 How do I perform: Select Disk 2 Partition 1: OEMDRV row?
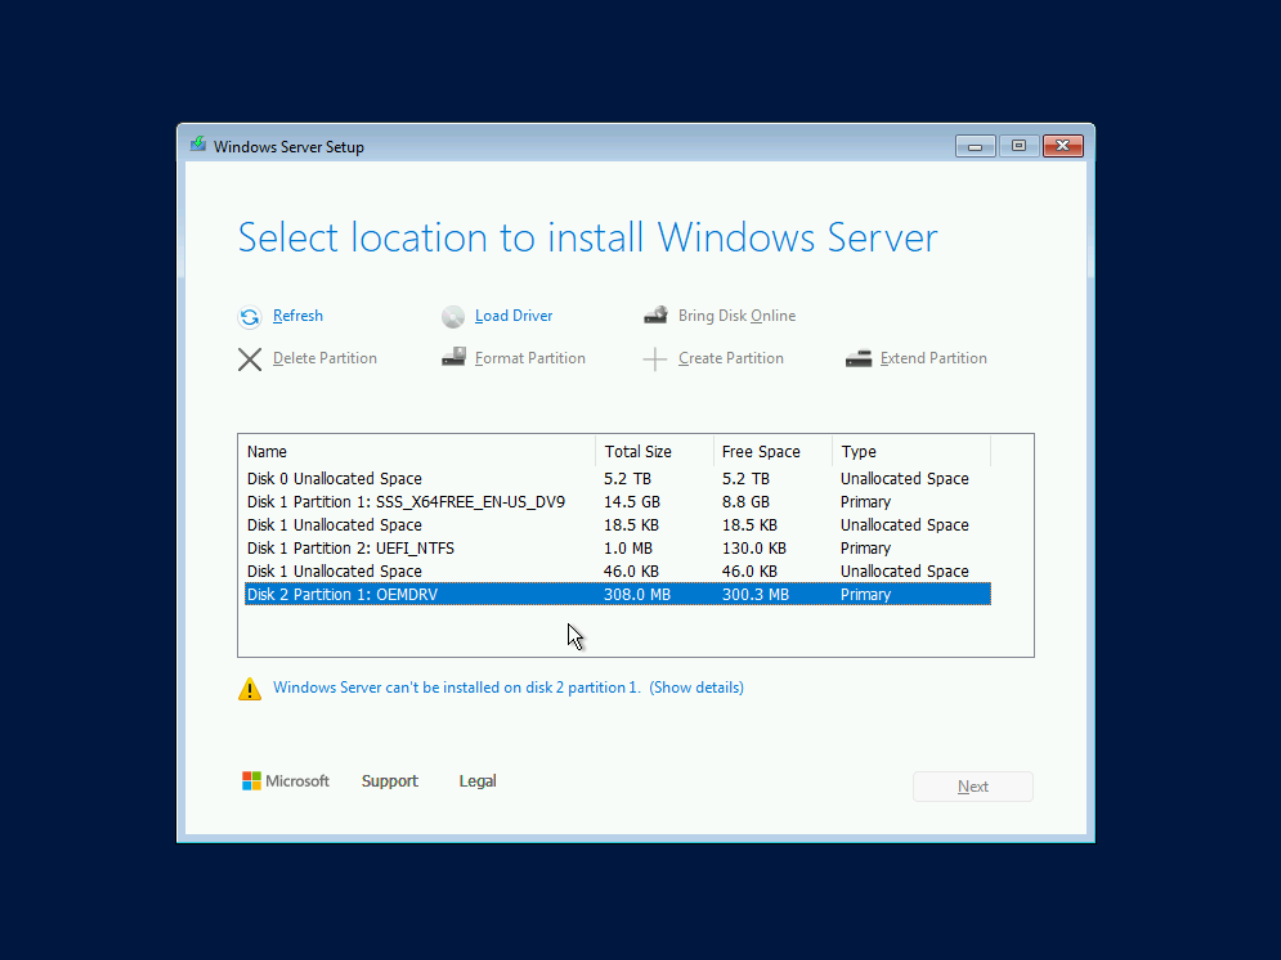coord(618,594)
